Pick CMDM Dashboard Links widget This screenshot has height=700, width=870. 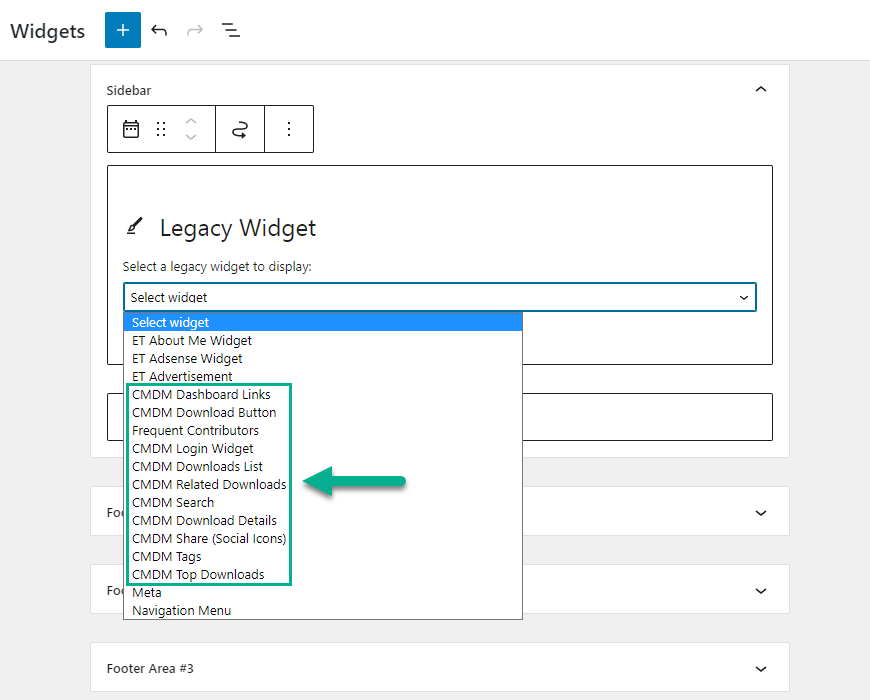pos(323,394)
